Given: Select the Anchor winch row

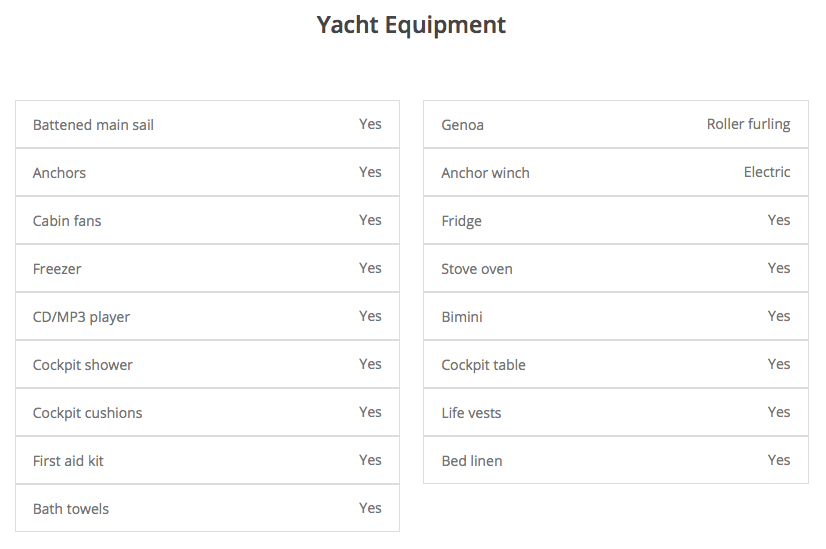Looking at the screenshot, I should 615,173.
